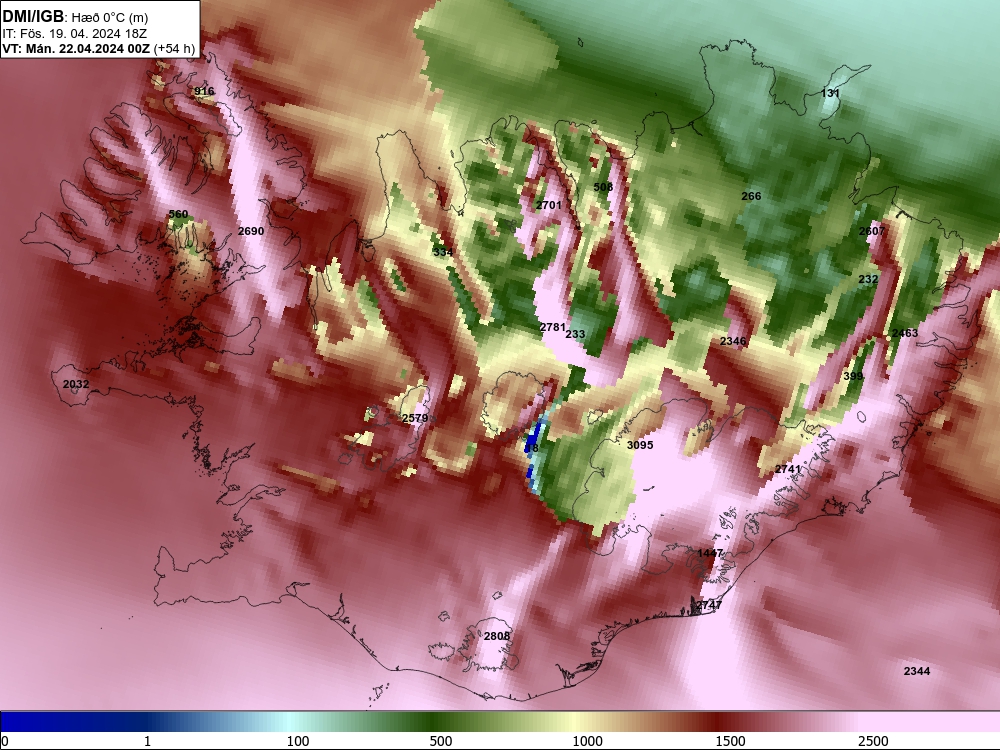Click the map value 232

click(x=868, y=279)
